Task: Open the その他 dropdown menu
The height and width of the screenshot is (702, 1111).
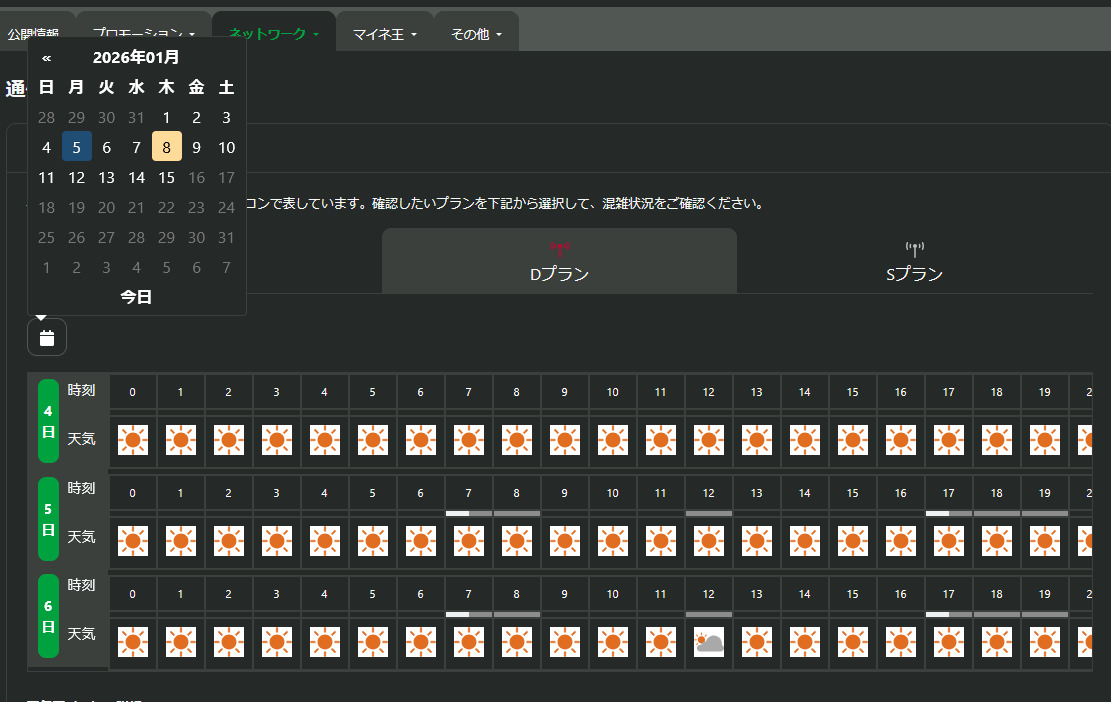Action: 476,34
